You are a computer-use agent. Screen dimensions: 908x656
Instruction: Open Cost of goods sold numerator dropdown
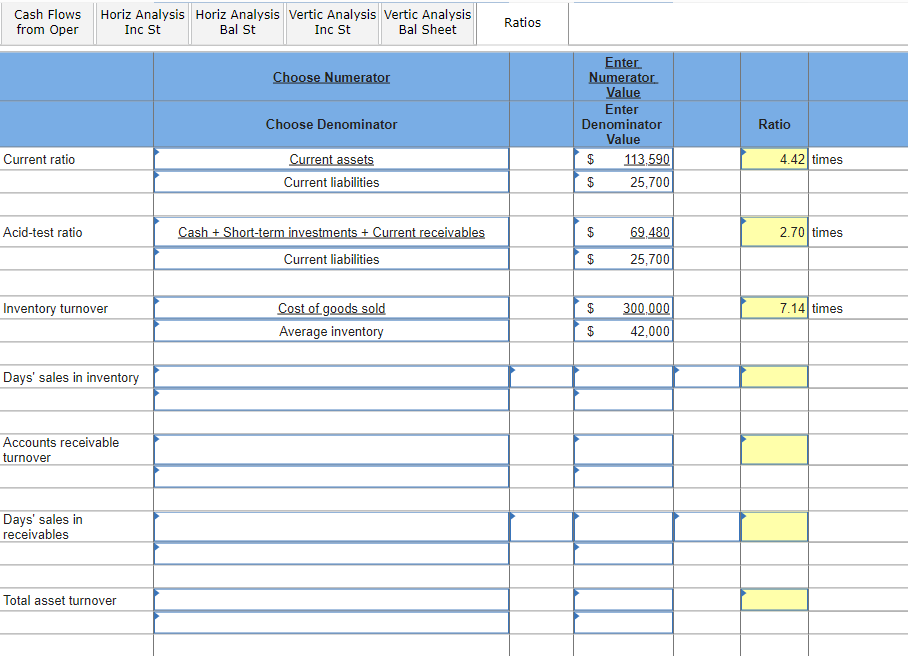coord(331,308)
